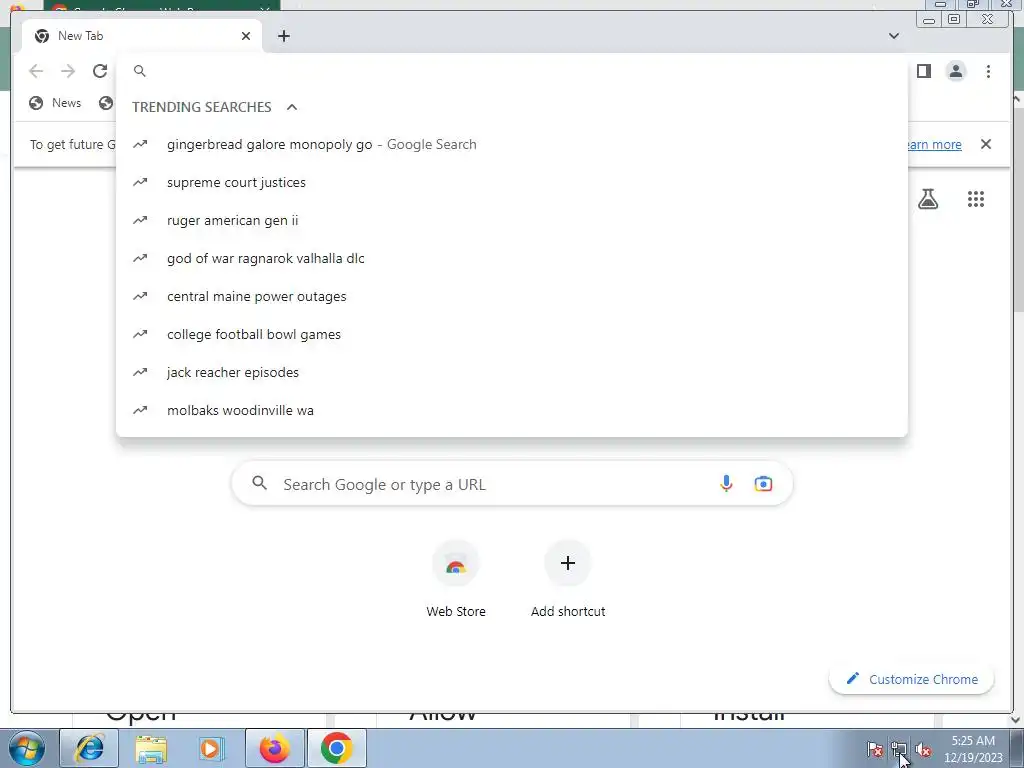Screen dimensions: 1024x768
Task: Select god of war ragnarok valhalla dlc
Action: tap(511, 258)
